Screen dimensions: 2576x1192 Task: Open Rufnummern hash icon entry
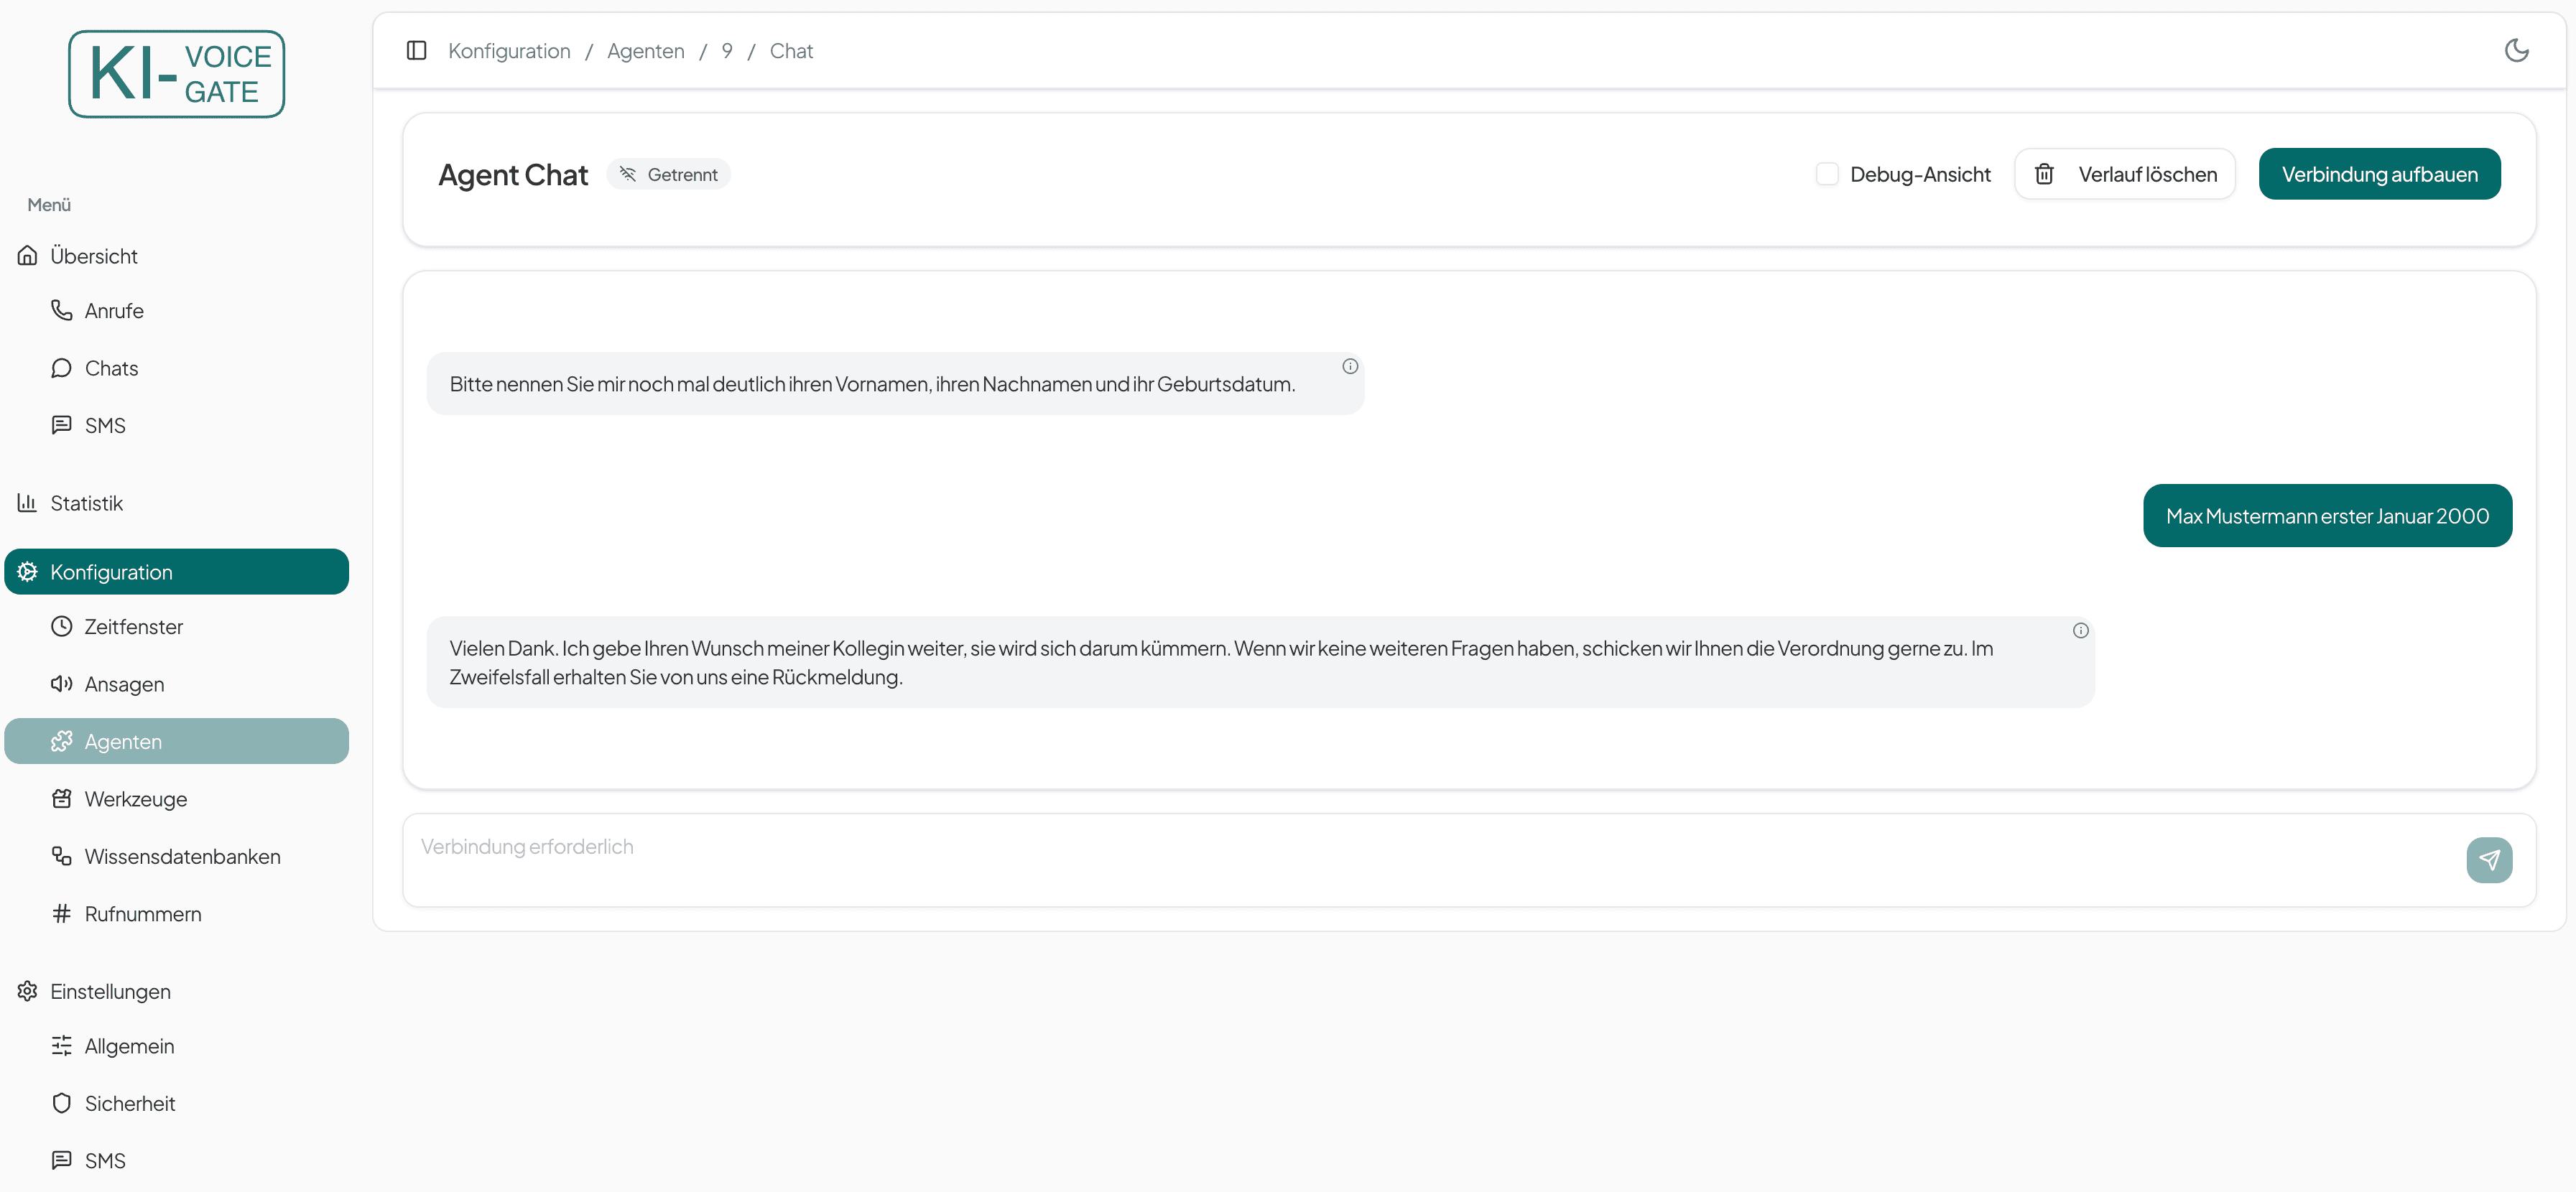[x=62, y=913]
